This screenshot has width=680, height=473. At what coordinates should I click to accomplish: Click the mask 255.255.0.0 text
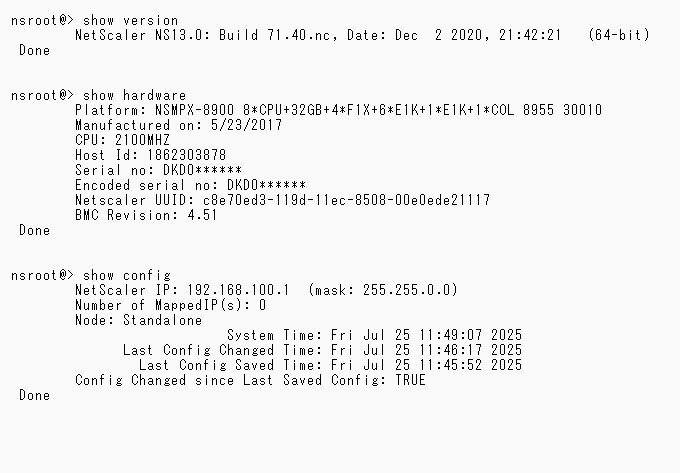coord(383,290)
